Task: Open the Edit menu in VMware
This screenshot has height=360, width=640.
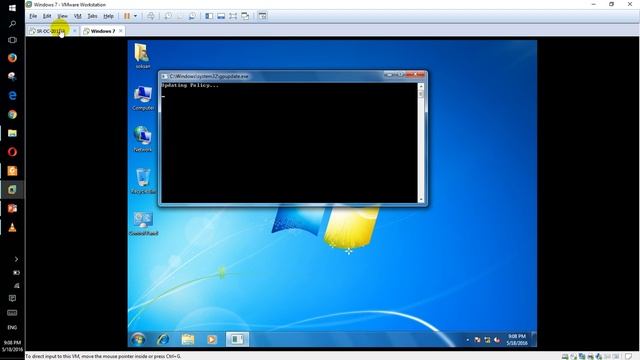Action: (47, 16)
